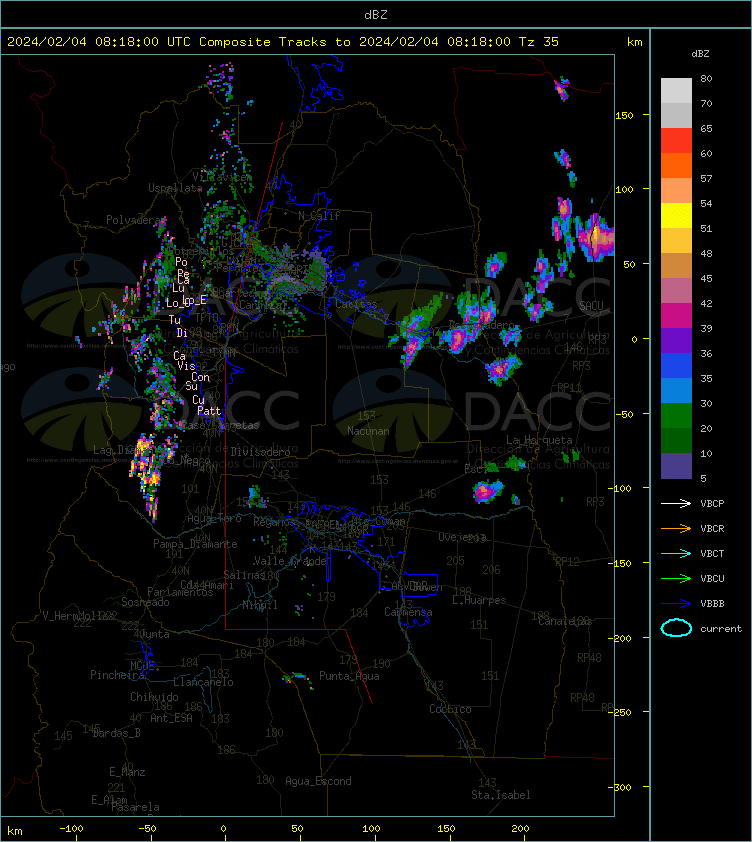Pick the slate-purple 10 dBZ legend swatch

[x=676, y=466]
